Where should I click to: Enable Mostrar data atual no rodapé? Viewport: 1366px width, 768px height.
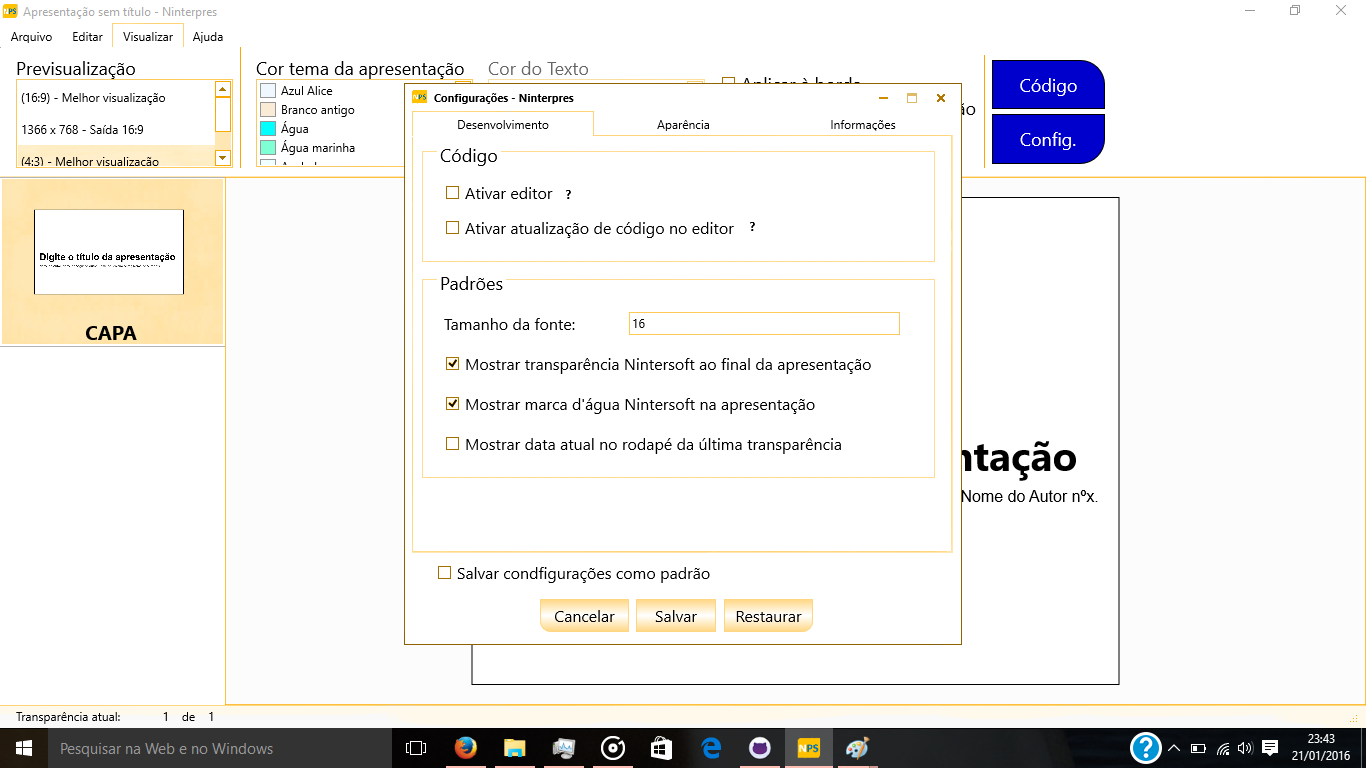click(x=453, y=444)
